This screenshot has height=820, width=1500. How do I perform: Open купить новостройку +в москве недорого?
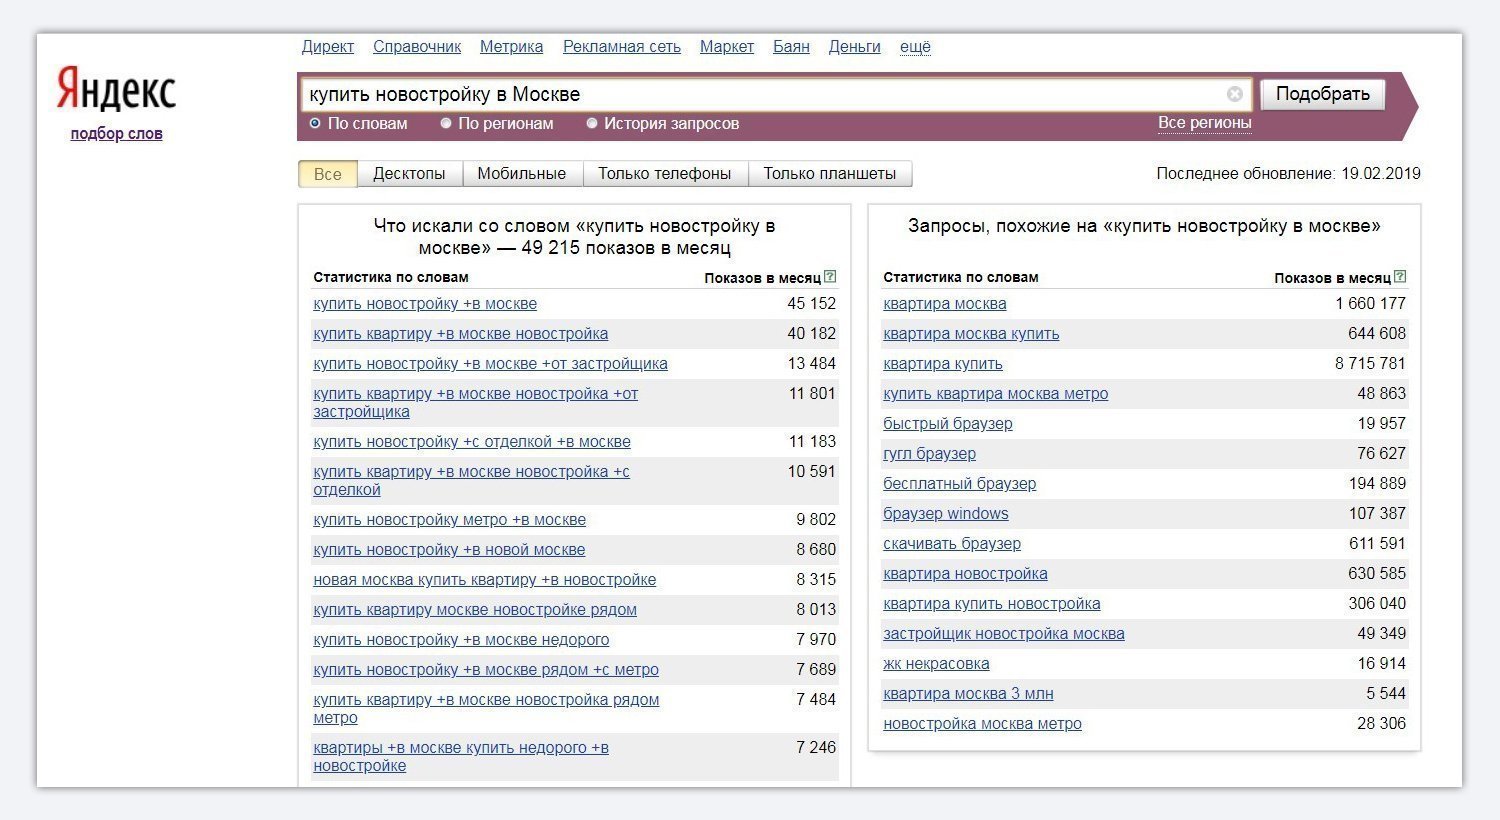click(x=461, y=640)
